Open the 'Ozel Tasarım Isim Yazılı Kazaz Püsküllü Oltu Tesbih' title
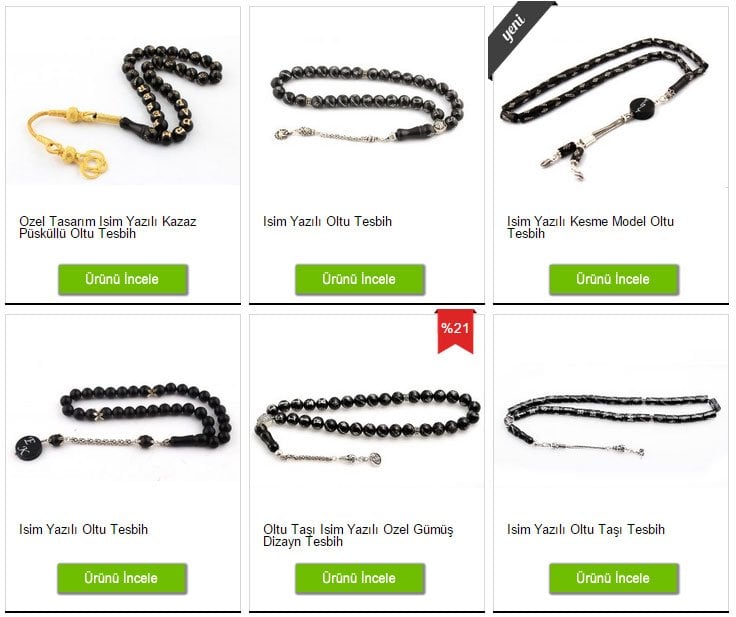The image size is (736, 617). 107,227
